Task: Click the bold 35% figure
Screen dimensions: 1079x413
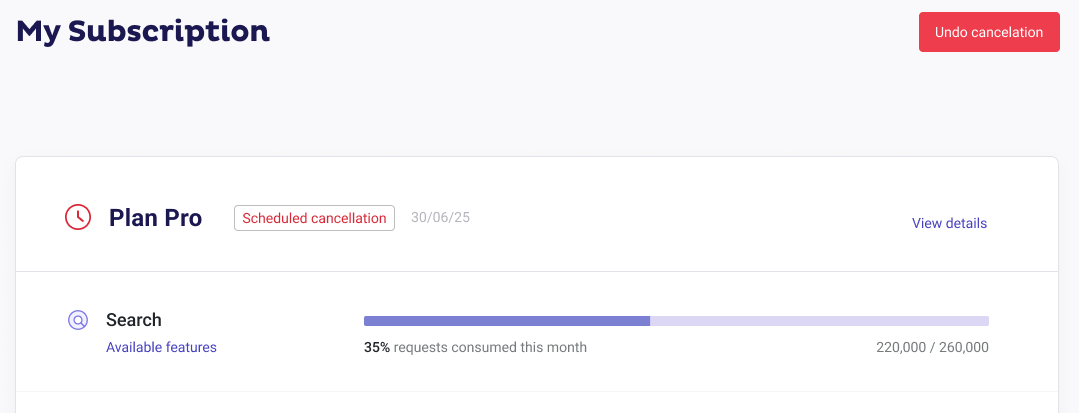Action: click(377, 348)
